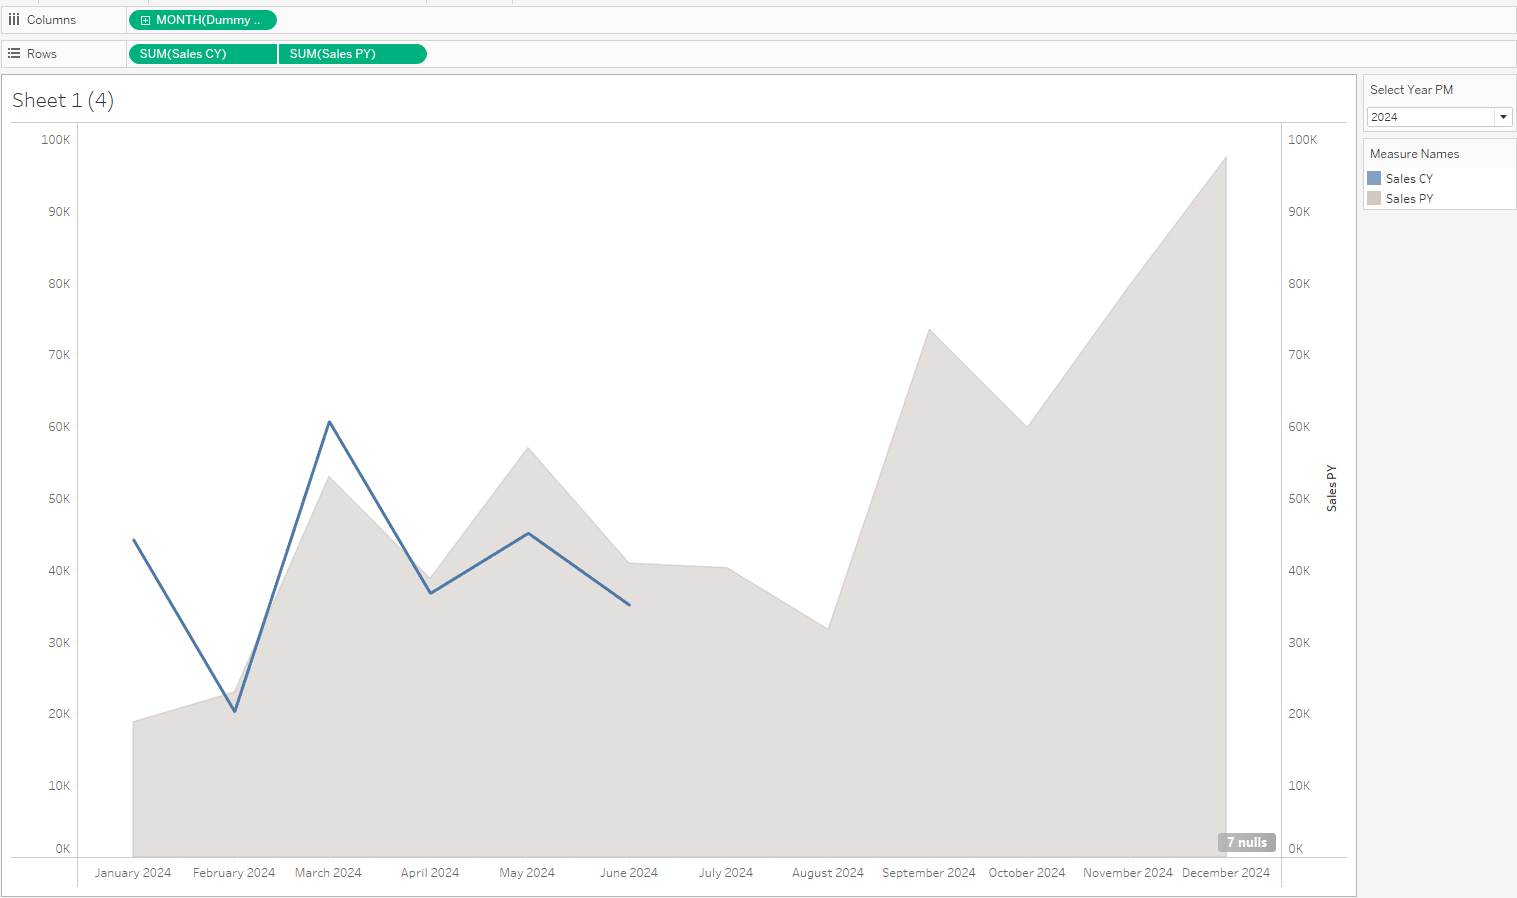
Task: Click the May 2024 axis label
Action: (527, 873)
